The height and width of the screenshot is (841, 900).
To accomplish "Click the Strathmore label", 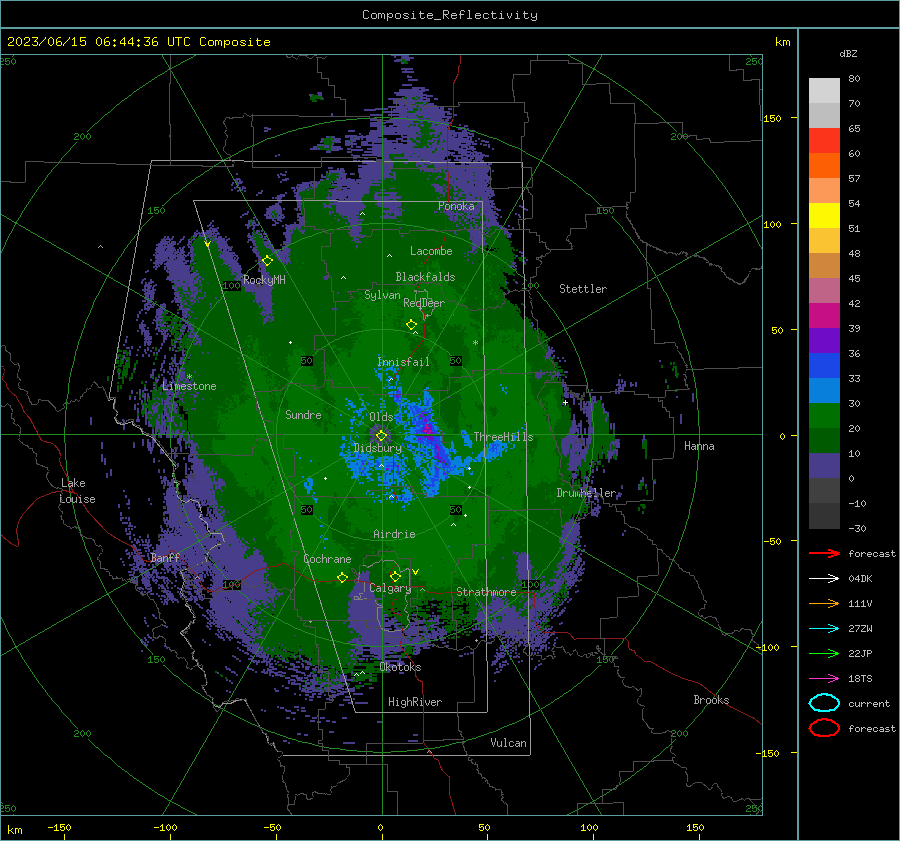I will click(x=486, y=592).
